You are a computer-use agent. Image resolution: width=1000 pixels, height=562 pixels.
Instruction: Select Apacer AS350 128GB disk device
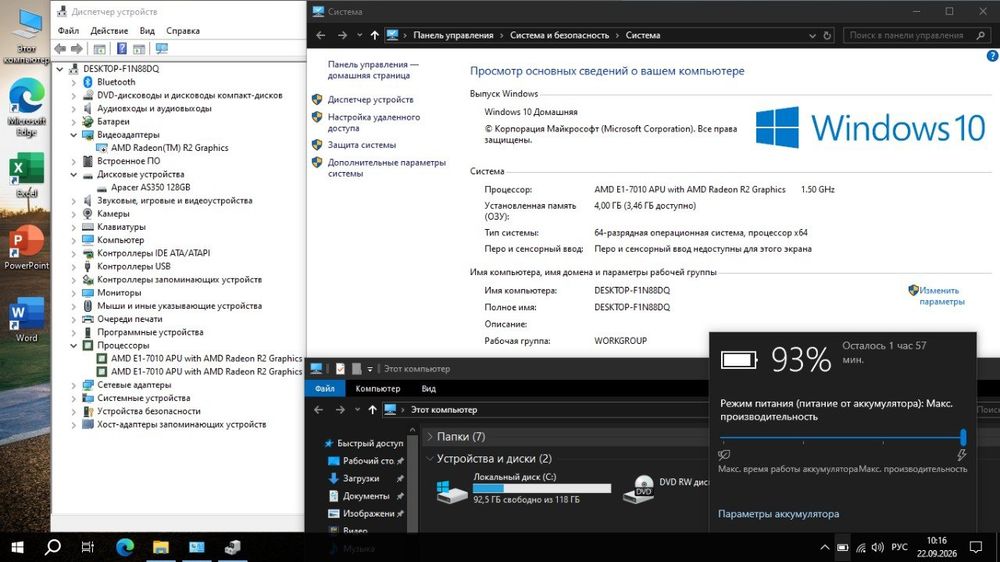[x=151, y=188]
